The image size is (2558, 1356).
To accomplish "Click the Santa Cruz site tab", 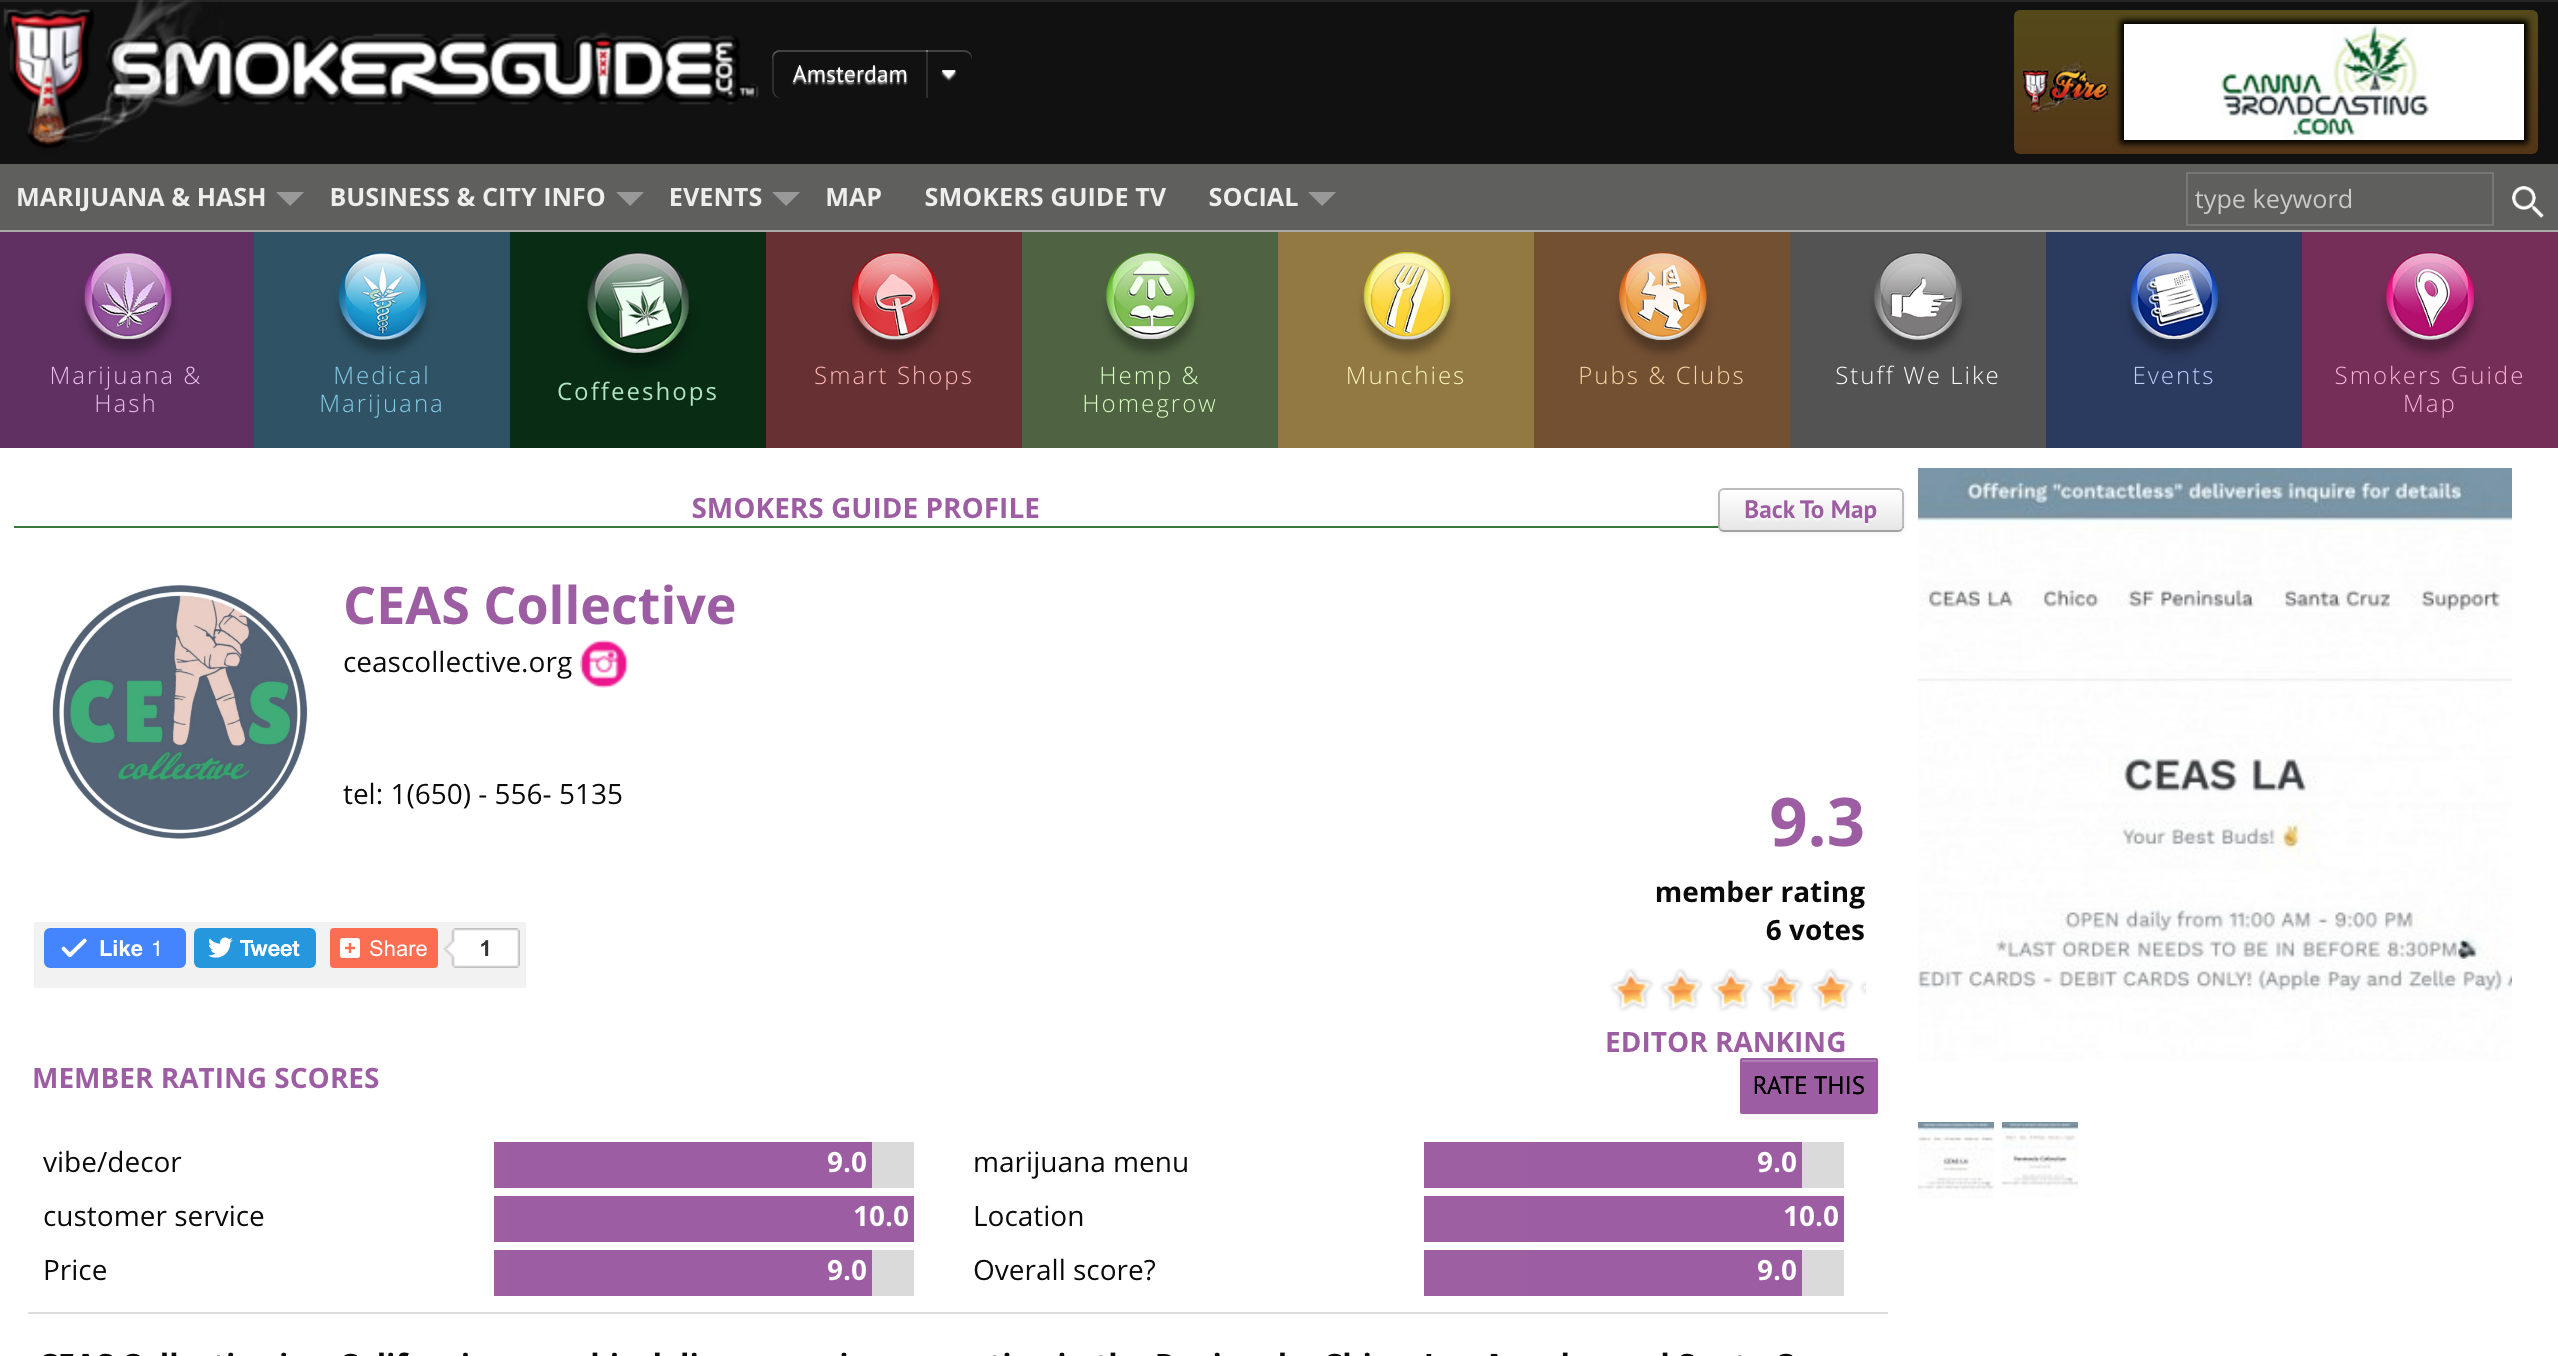I will click(2337, 599).
